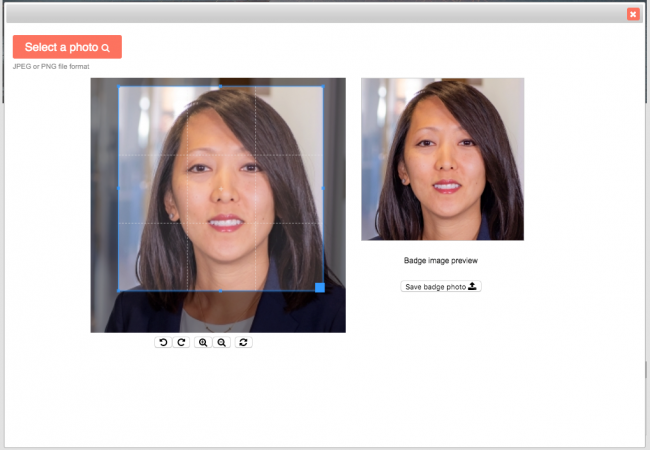Click the upload icon beside Save badge photo
Viewport: 650px width, 450px height.
point(473,286)
